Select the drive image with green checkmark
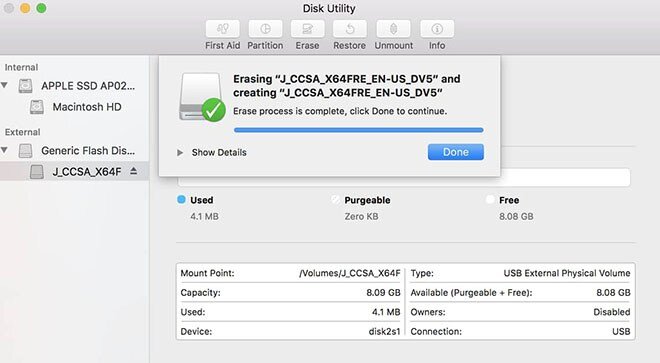 tap(202, 97)
